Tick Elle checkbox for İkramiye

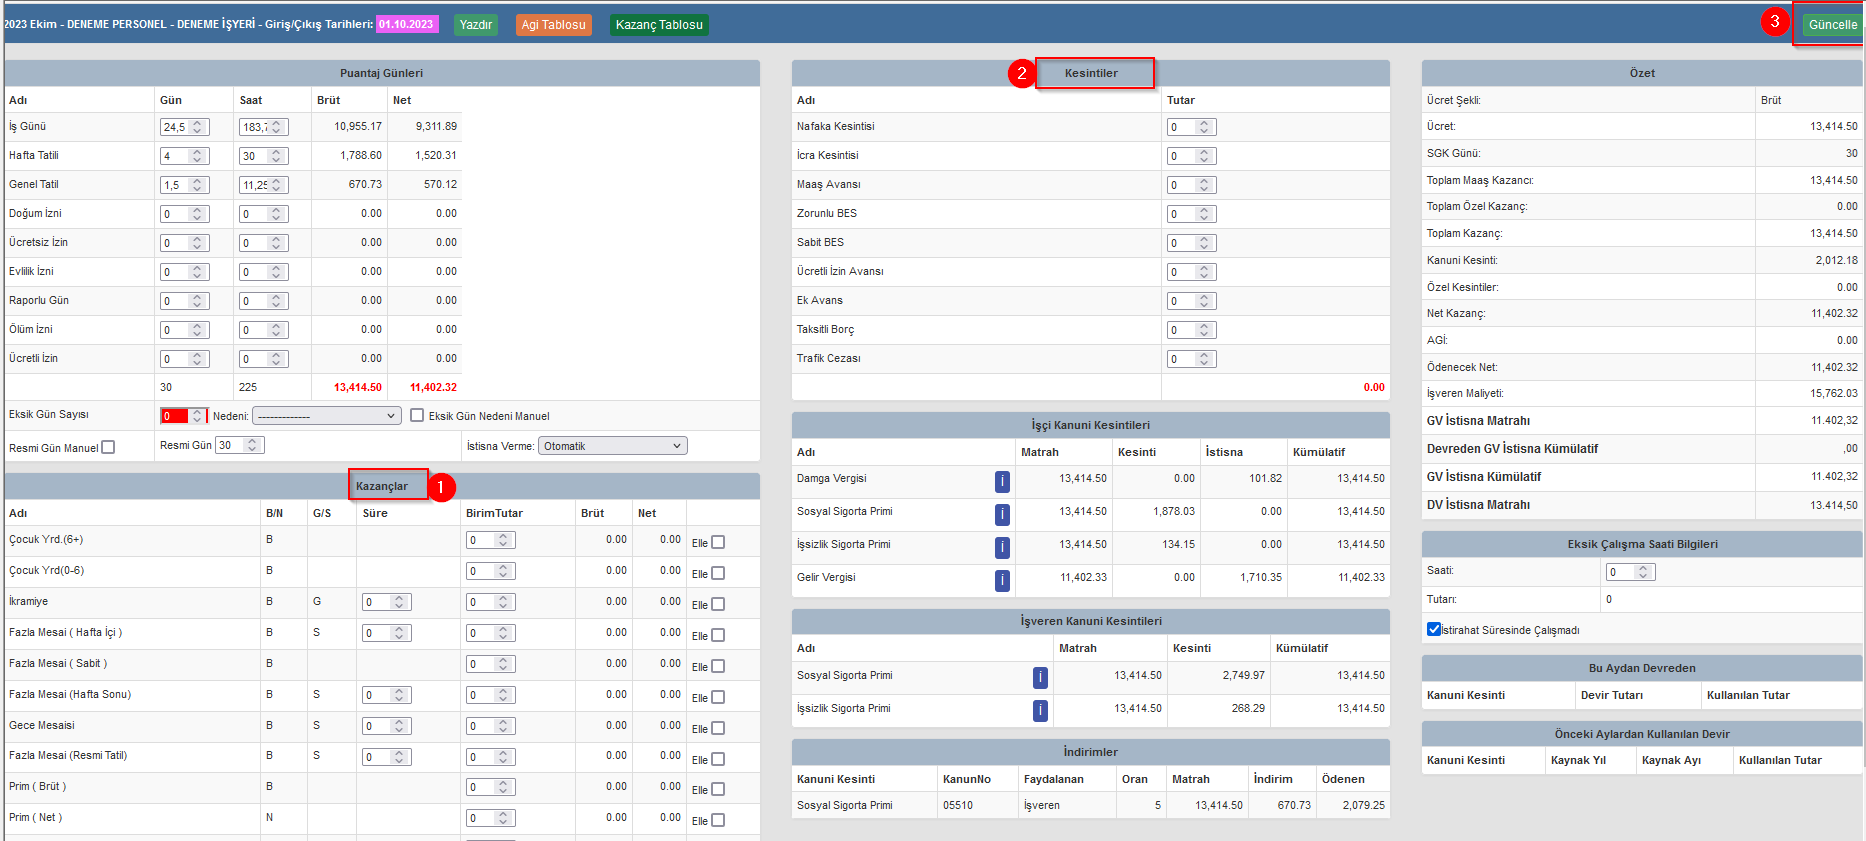(x=718, y=604)
